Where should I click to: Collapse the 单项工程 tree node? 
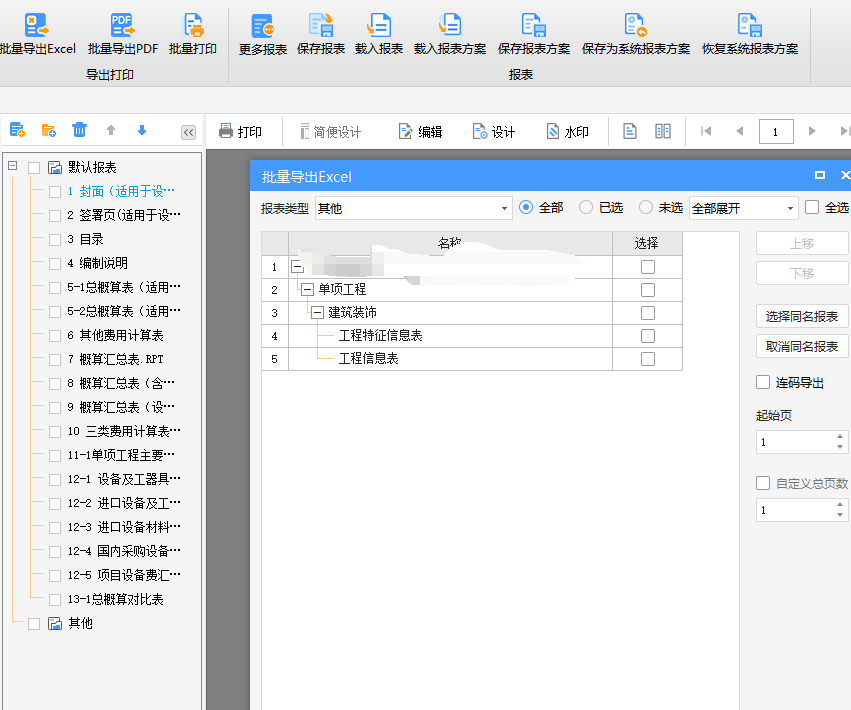[308, 289]
